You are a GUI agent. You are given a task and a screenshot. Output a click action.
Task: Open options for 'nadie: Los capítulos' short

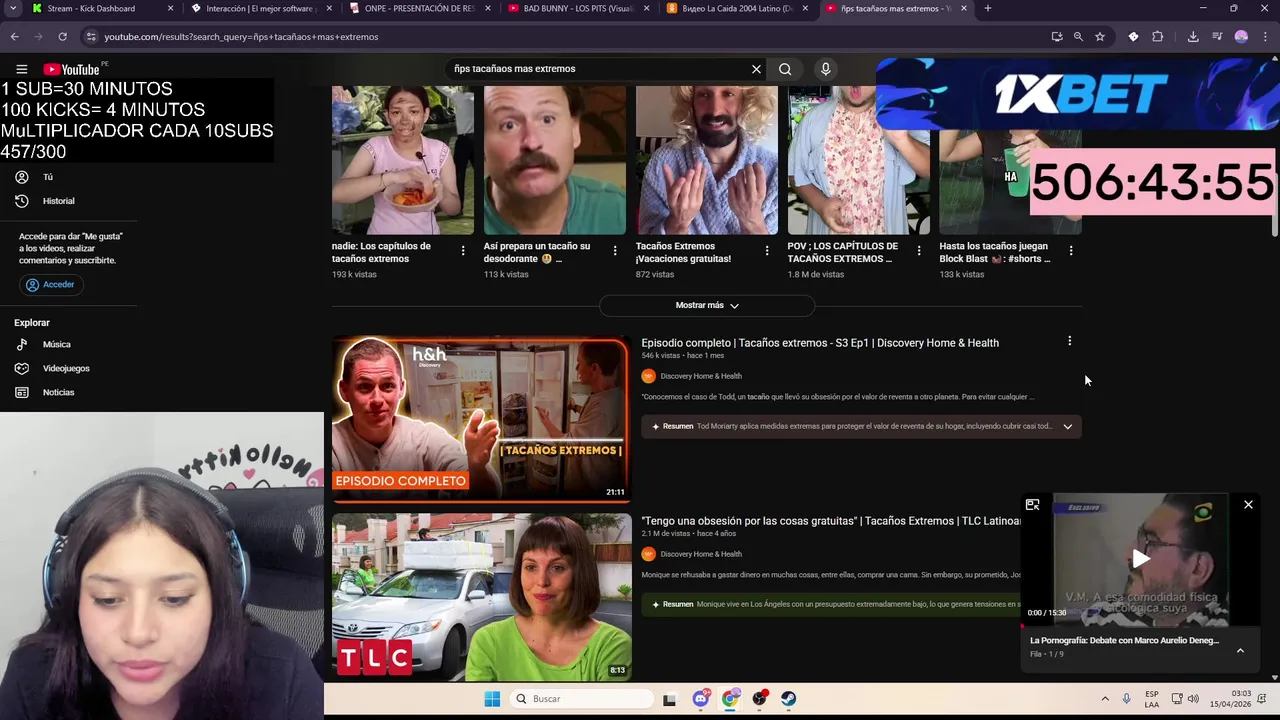[463, 251]
